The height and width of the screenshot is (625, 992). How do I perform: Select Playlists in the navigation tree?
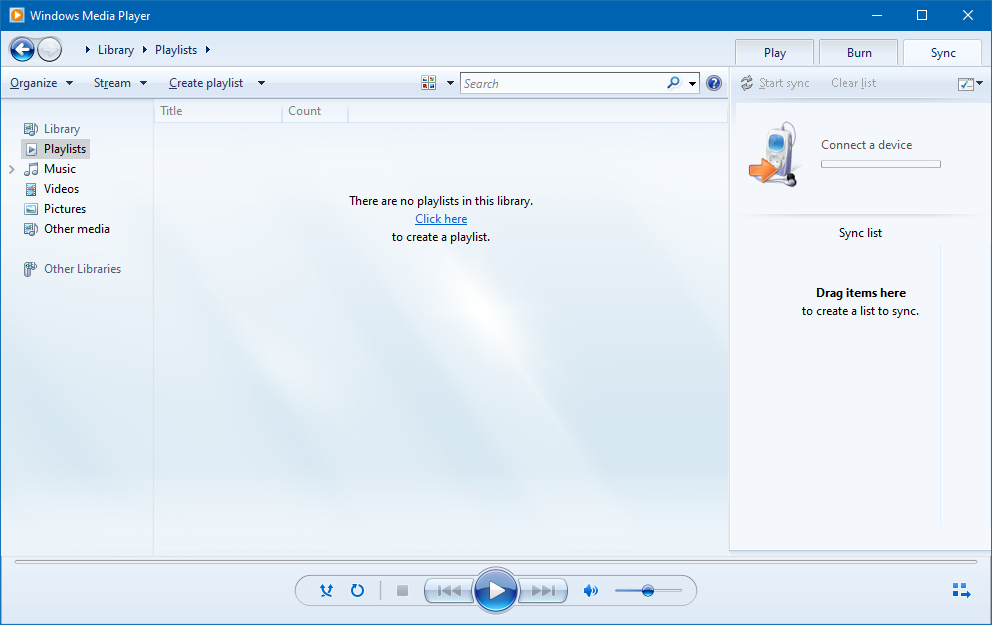tap(65, 149)
